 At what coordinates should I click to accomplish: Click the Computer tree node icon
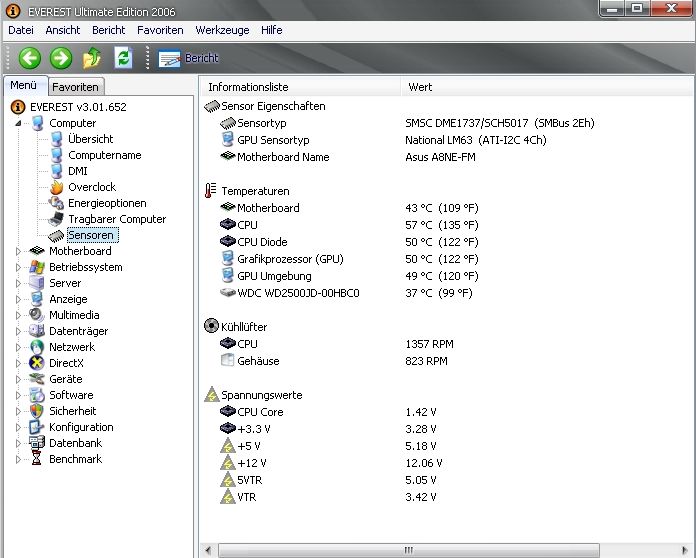[38, 123]
